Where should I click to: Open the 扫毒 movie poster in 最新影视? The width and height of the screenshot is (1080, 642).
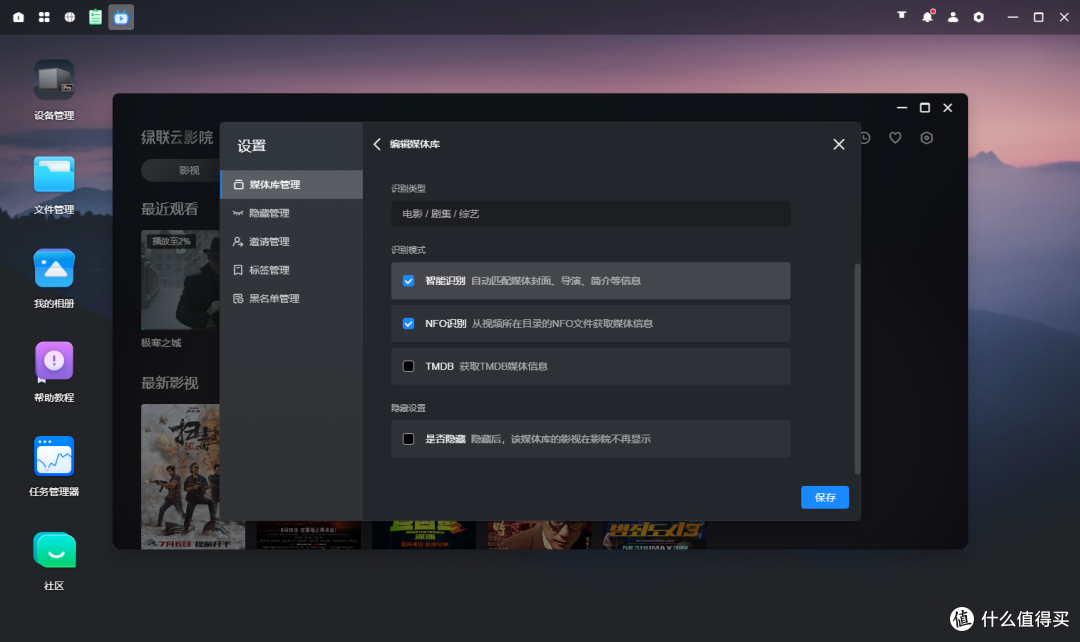click(180, 476)
